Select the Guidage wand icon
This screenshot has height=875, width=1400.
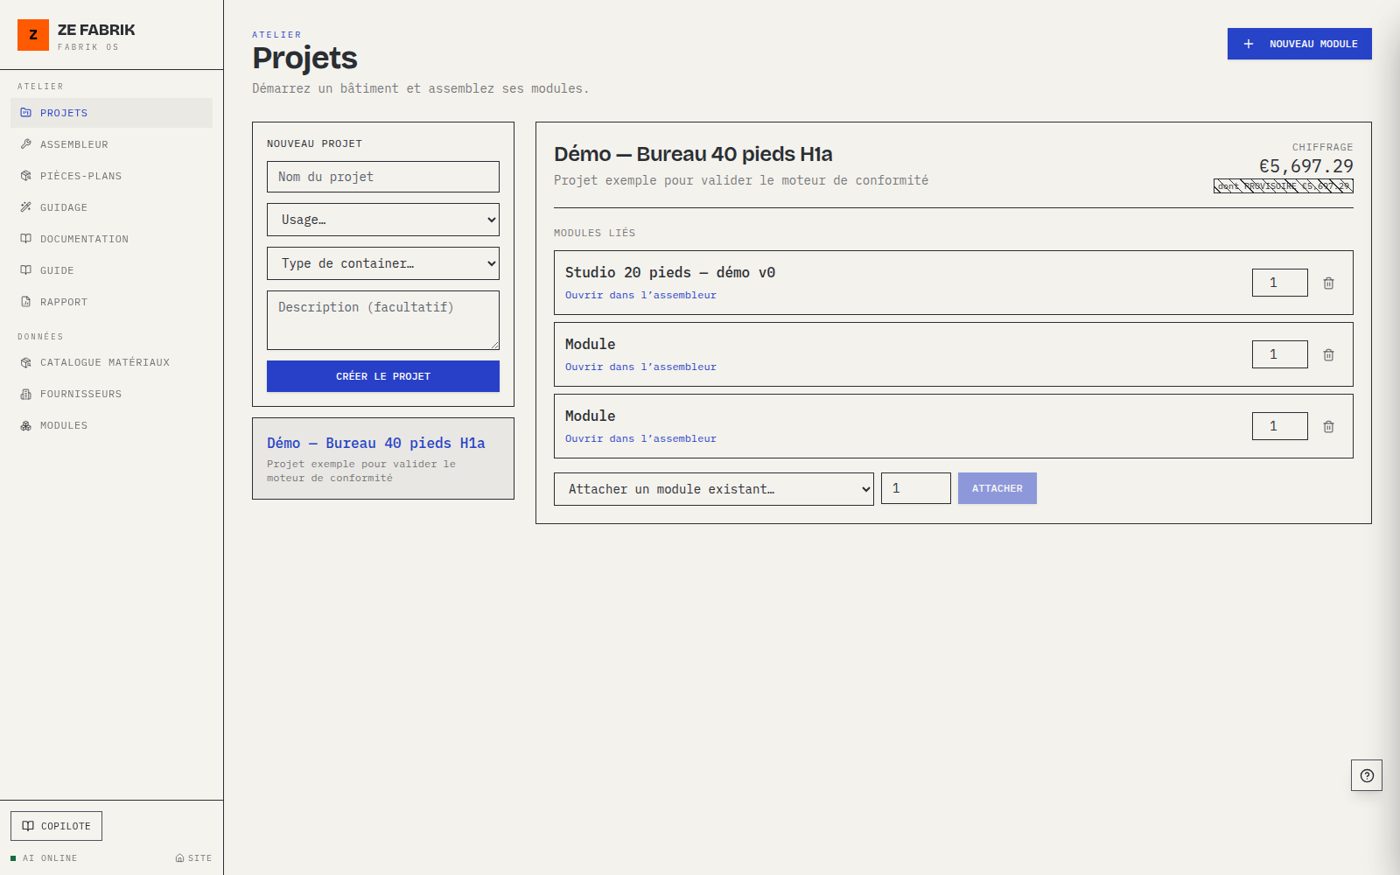pyautogui.click(x=26, y=207)
